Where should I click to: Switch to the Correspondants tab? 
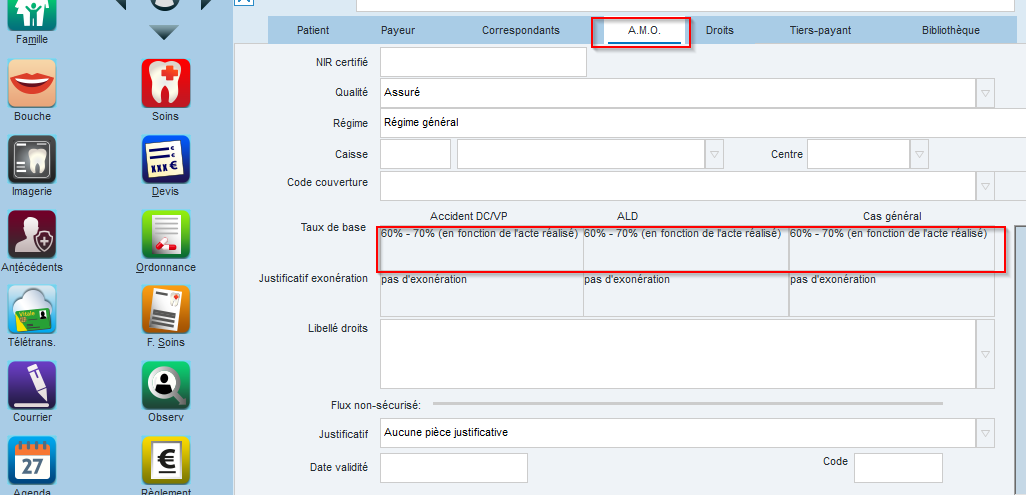tap(521, 30)
